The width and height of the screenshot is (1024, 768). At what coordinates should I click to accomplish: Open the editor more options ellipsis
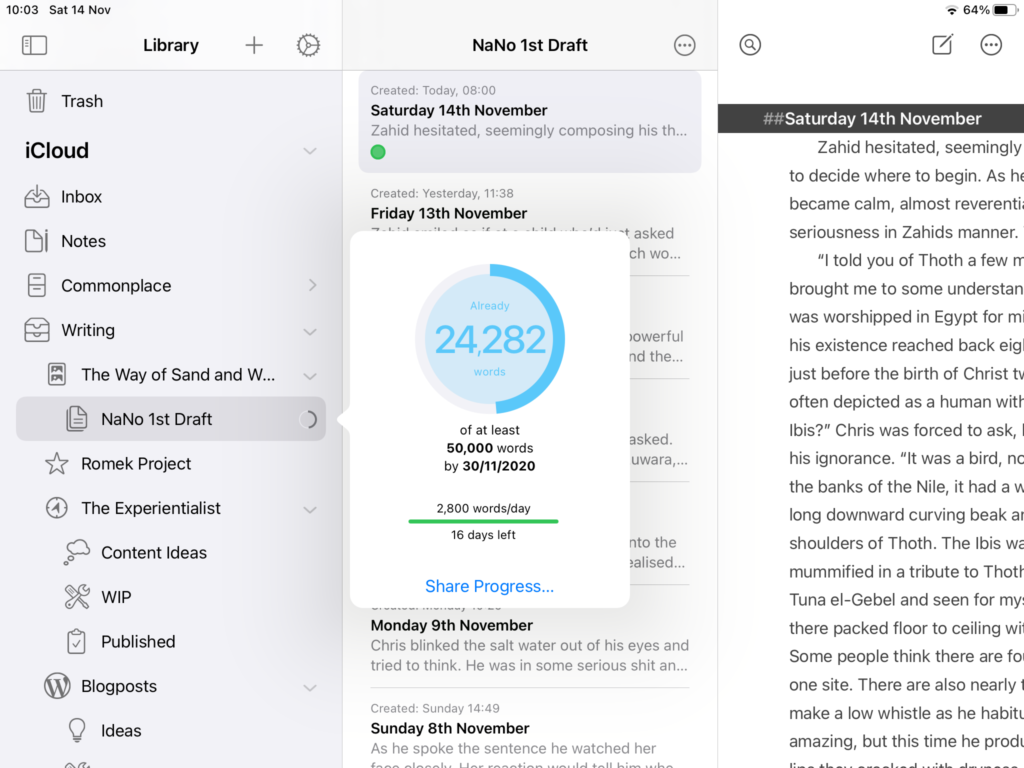pyautogui.click(x=991, y=44)
